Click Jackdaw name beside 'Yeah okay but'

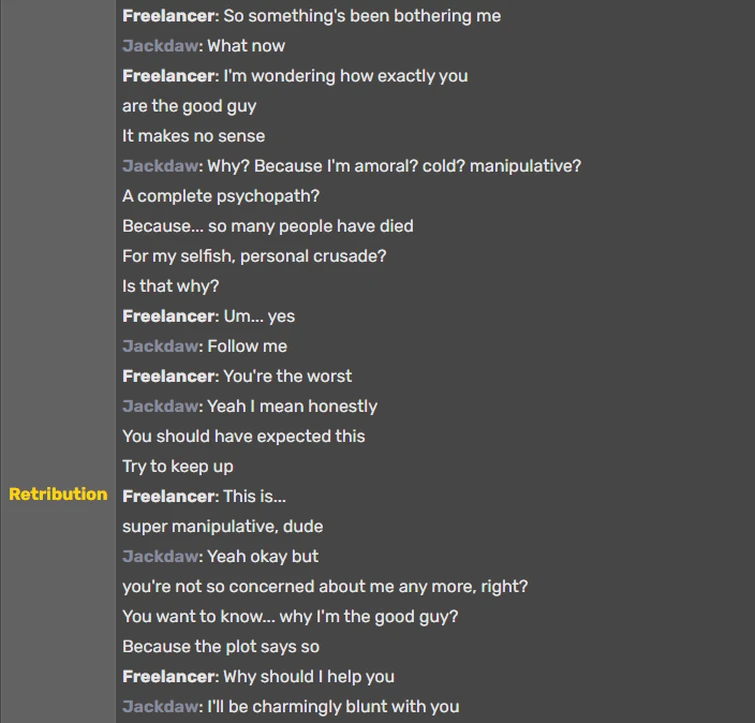160,556
